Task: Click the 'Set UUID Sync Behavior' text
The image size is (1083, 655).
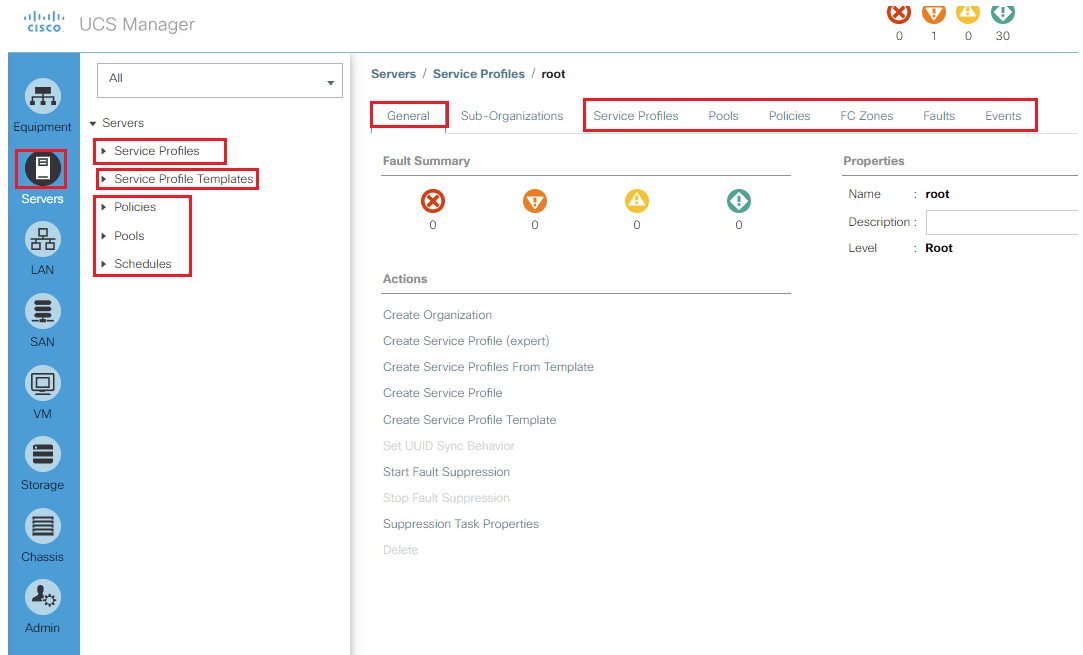Action: click(449, 446)
